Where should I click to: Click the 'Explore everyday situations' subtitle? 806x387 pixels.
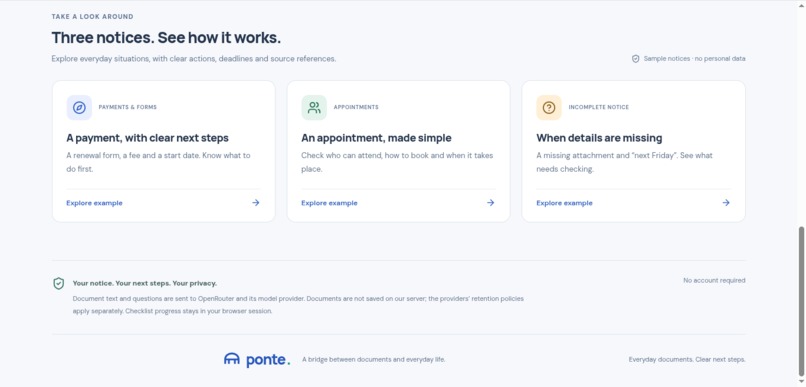[x=194, y=59]
